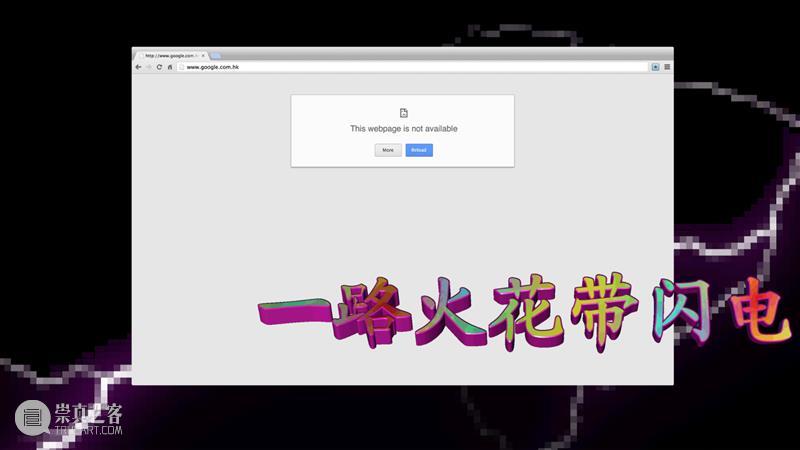Click the forward navigation arrow
800x450 pixels.
pos(148,67)
